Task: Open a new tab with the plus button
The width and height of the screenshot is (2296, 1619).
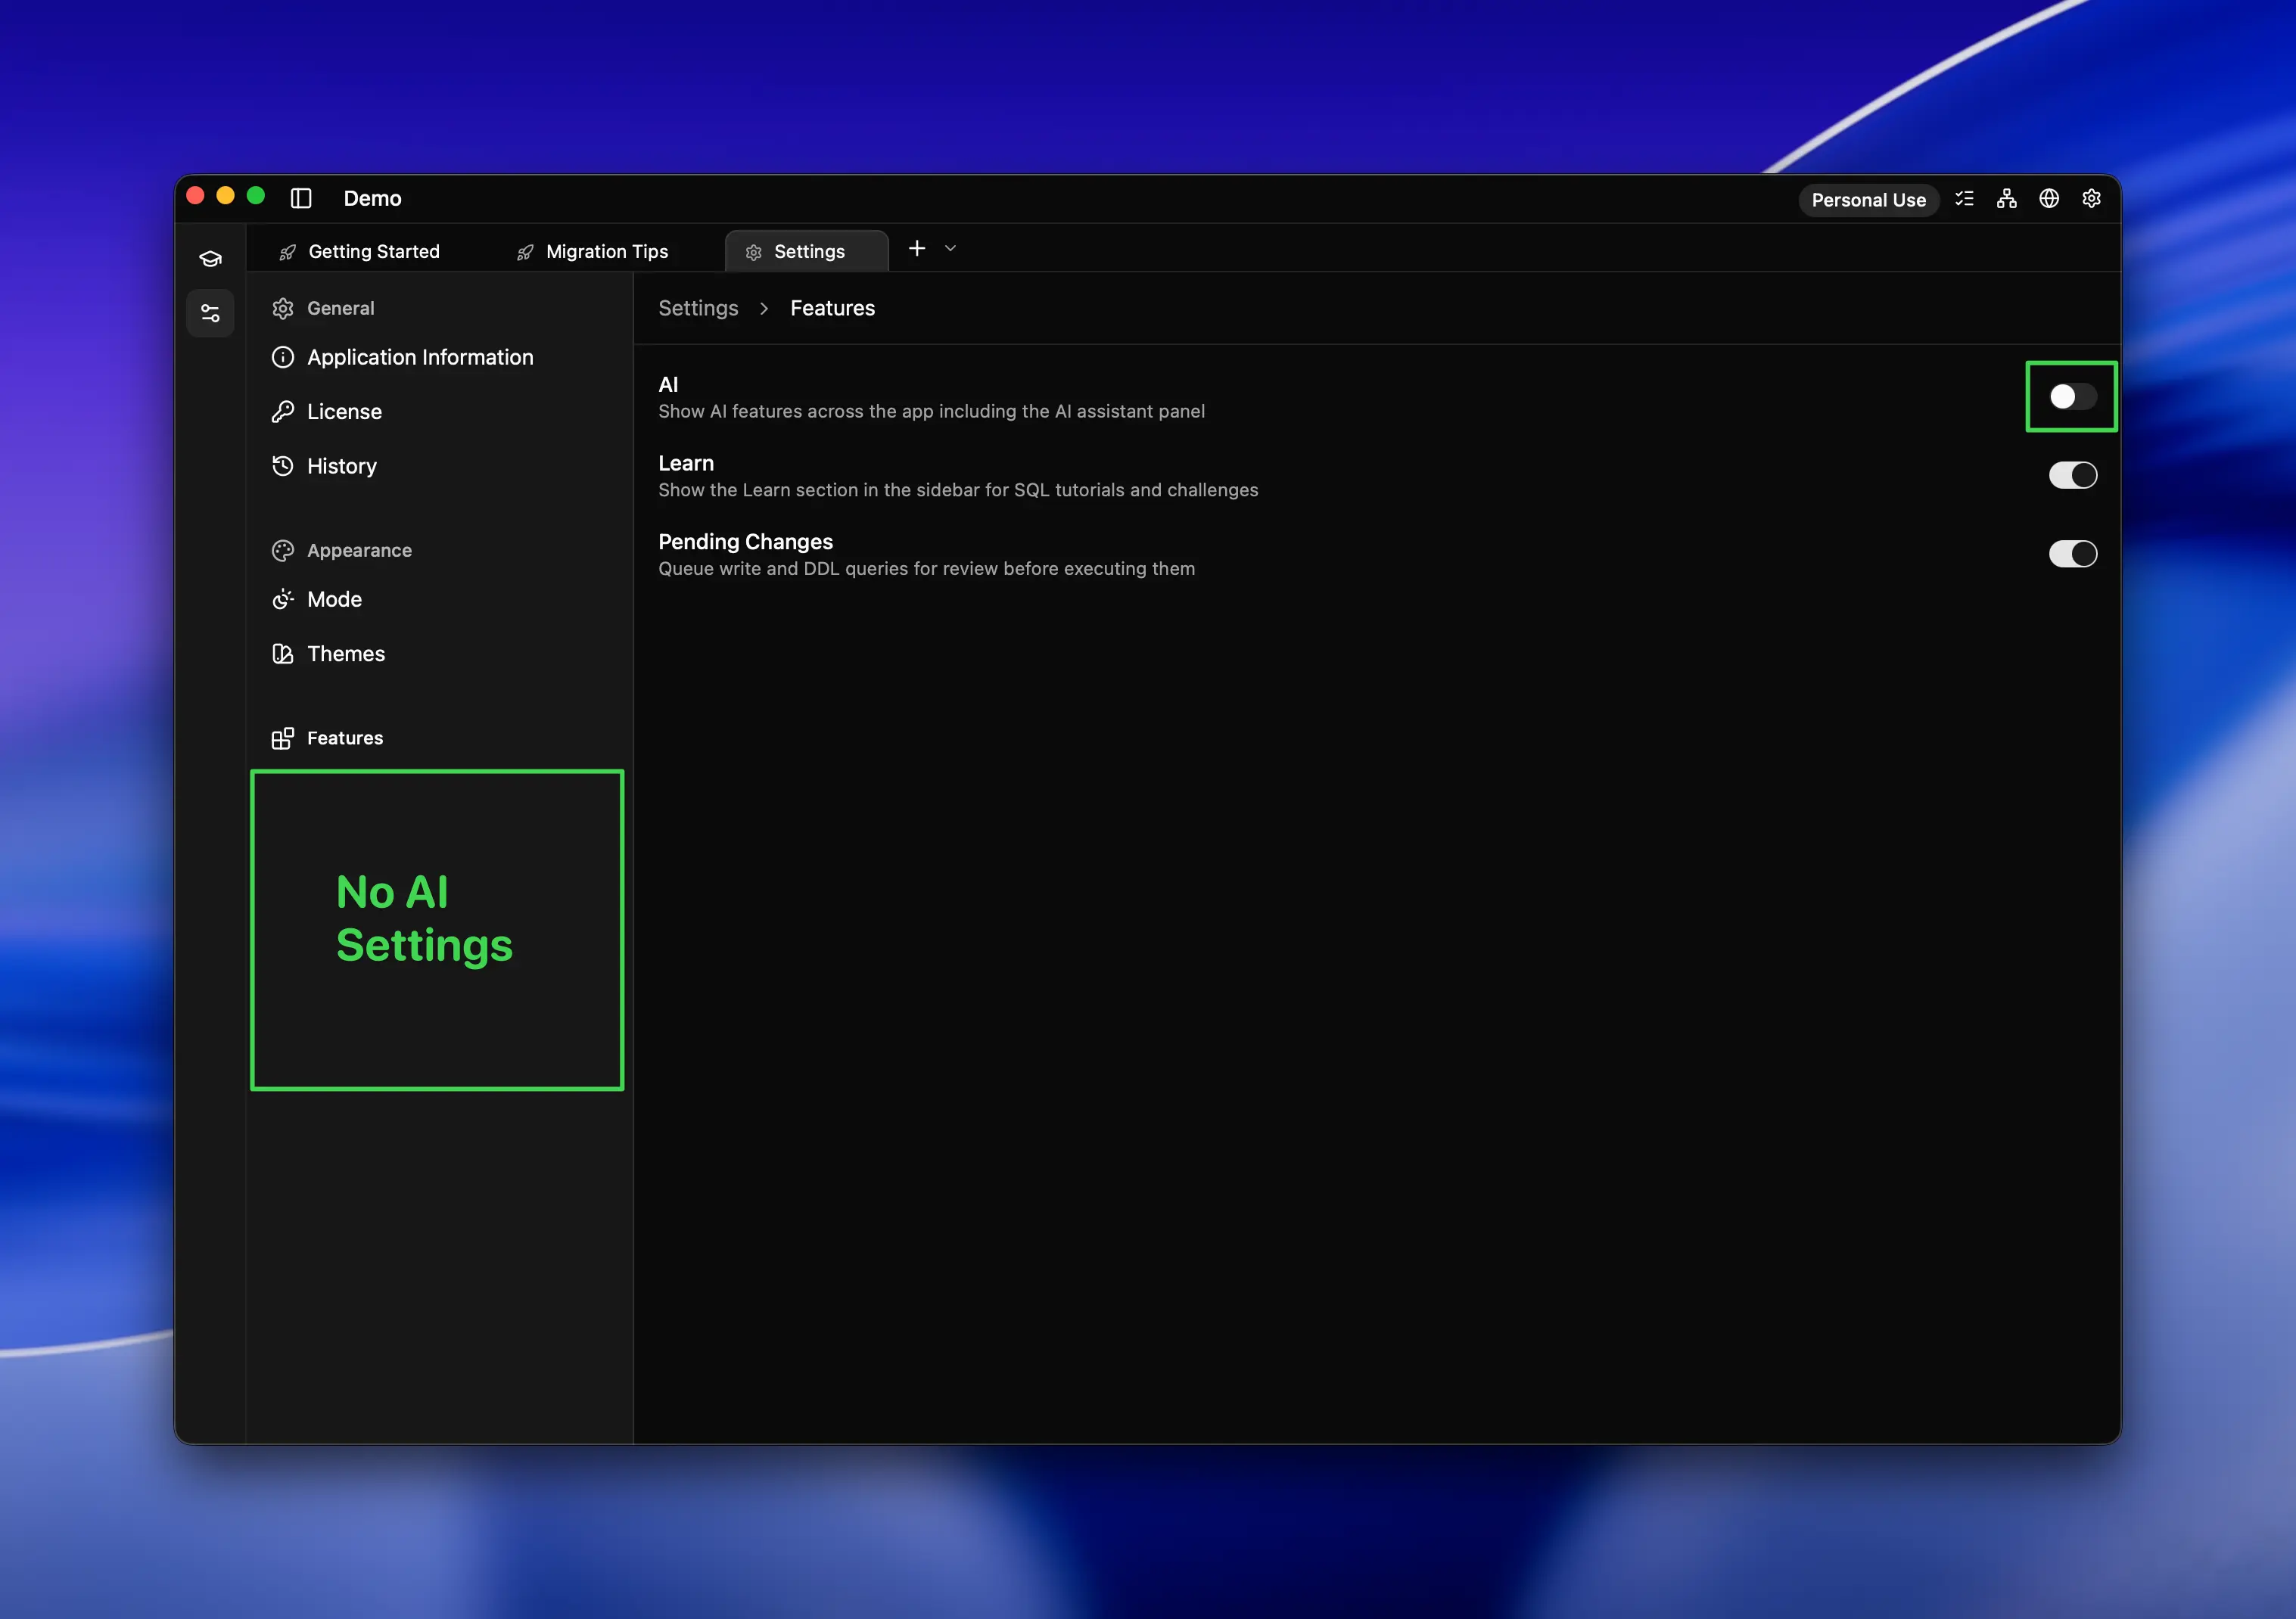Action: (916, 248)
